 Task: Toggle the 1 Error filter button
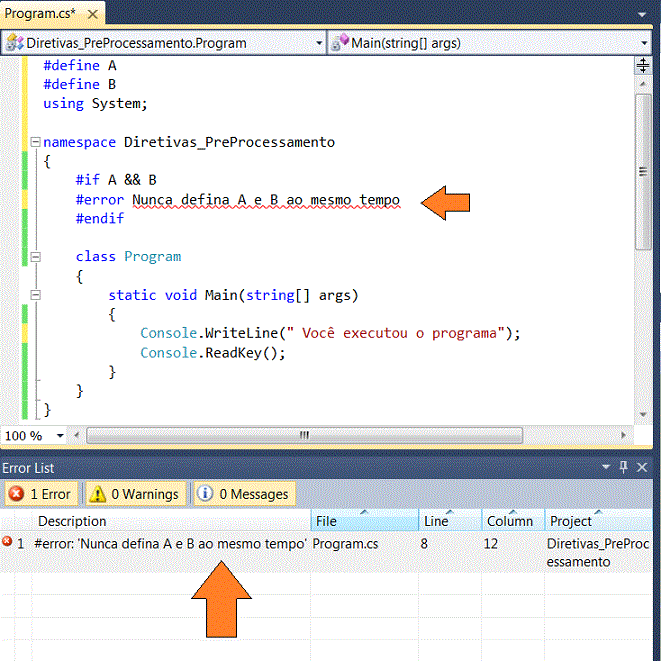[41, 494]
